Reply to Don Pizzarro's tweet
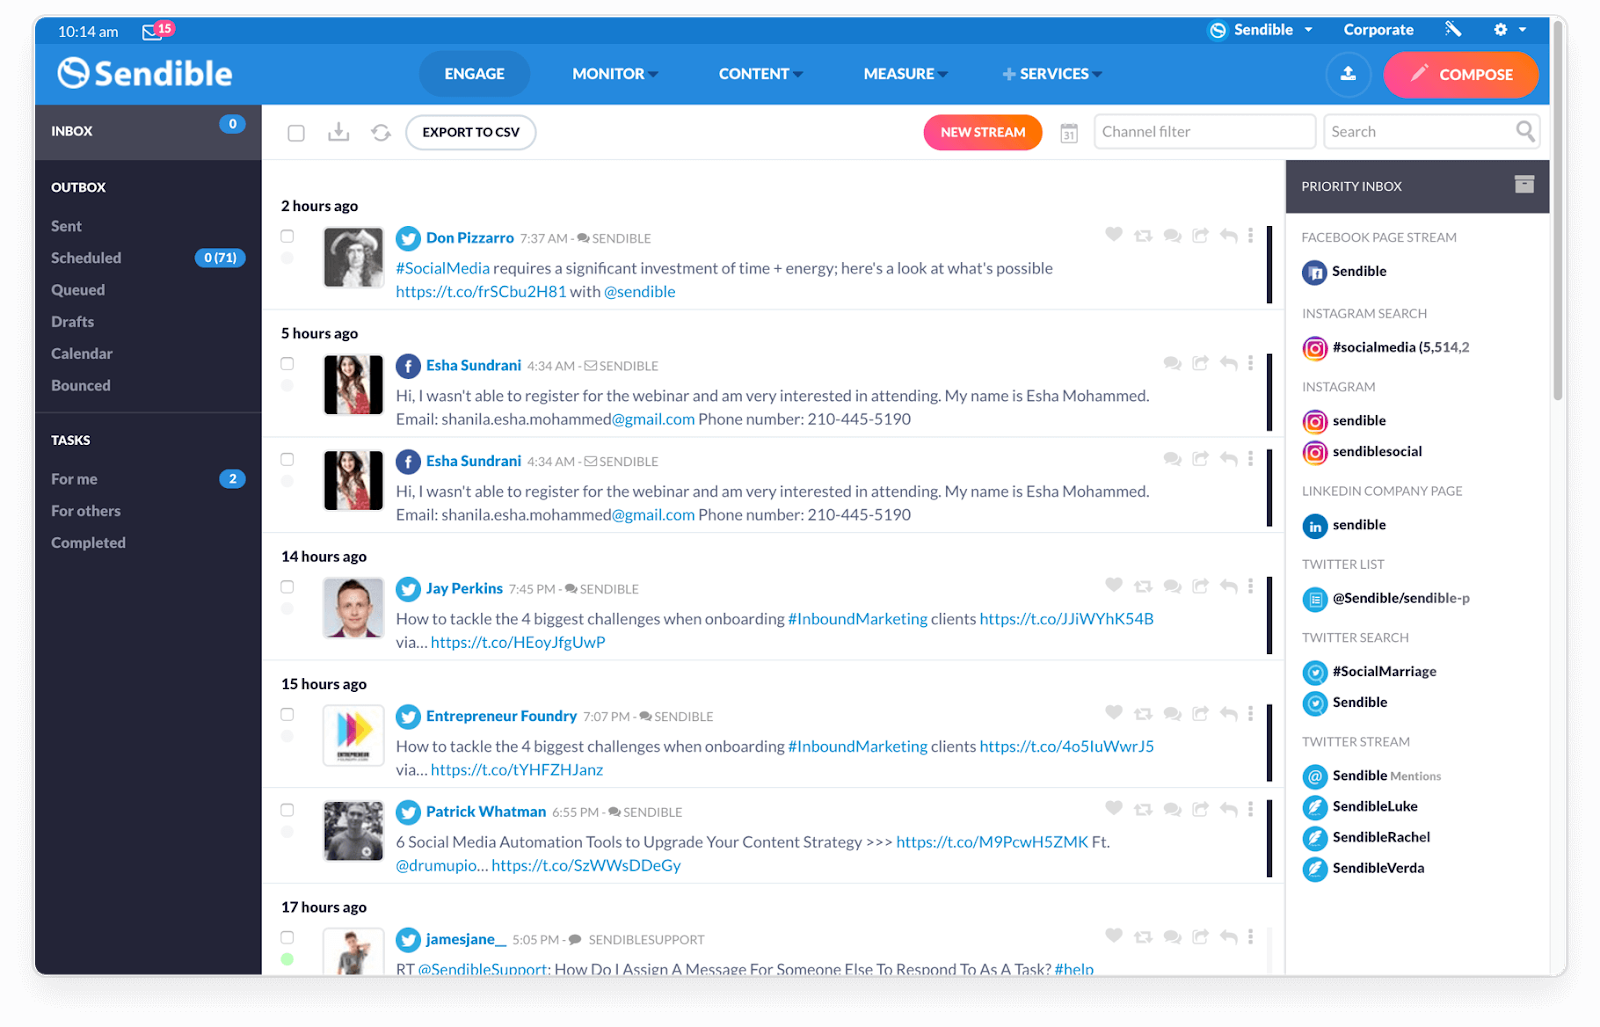This screenshot has width=1600, height=1027. 1229,236
